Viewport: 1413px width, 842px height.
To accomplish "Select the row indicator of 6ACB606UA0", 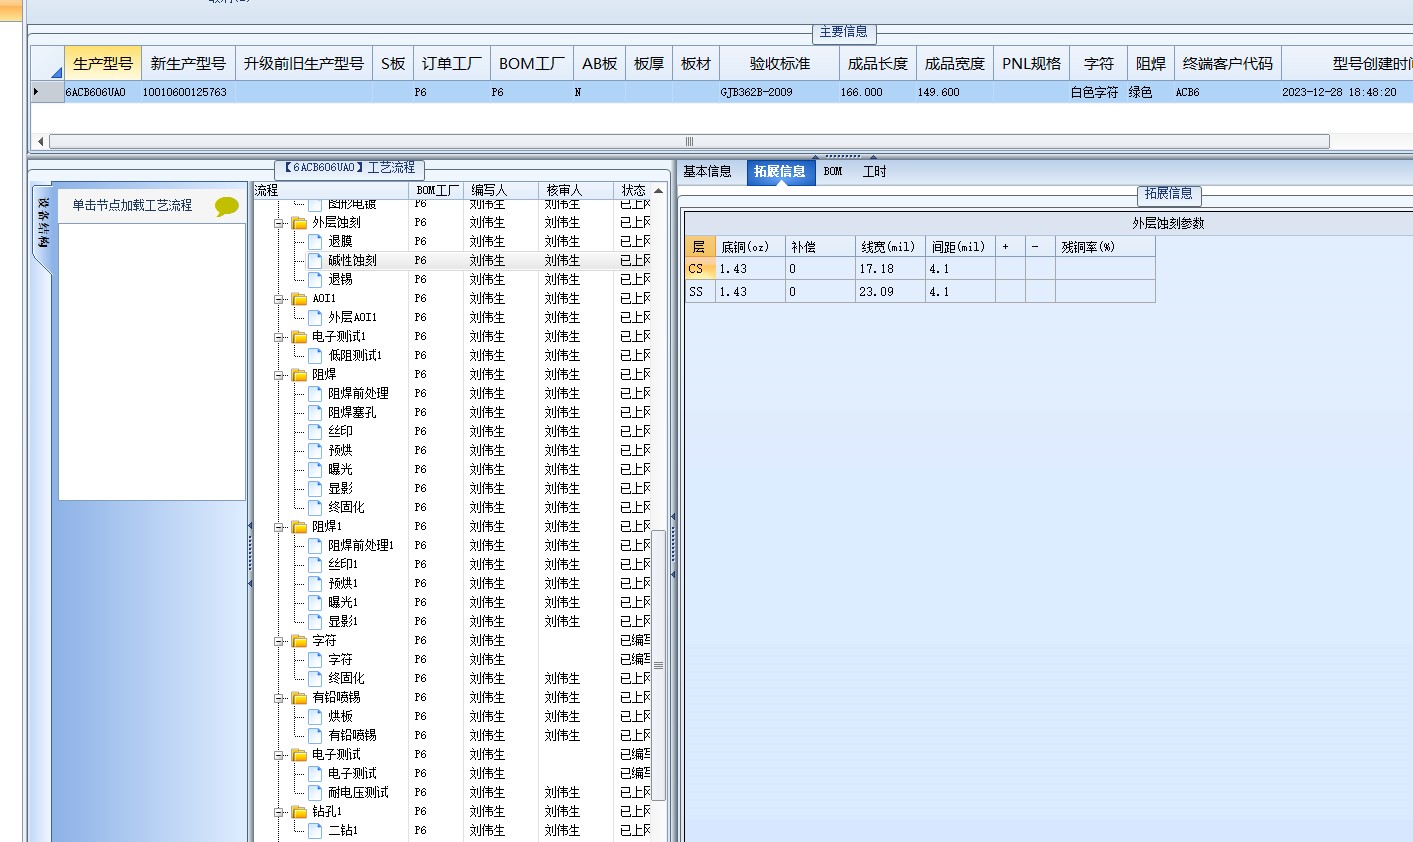I will tap(46, 92).
